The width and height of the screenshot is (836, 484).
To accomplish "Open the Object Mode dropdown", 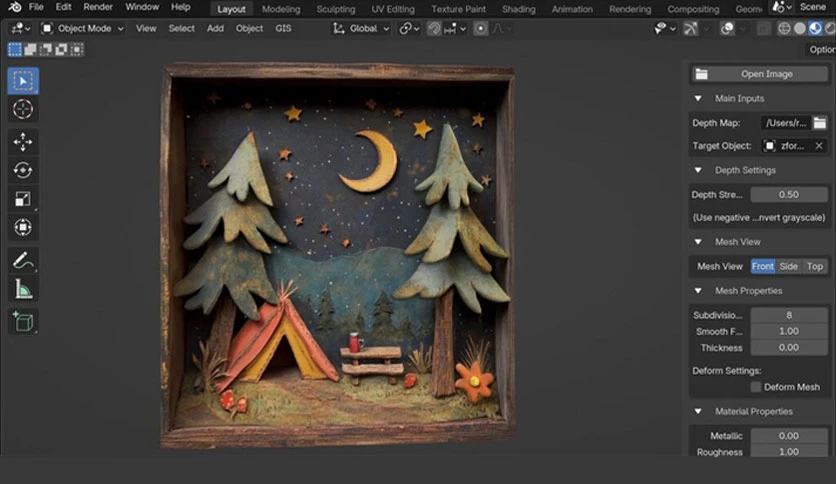I will click(x=83, y=28).
